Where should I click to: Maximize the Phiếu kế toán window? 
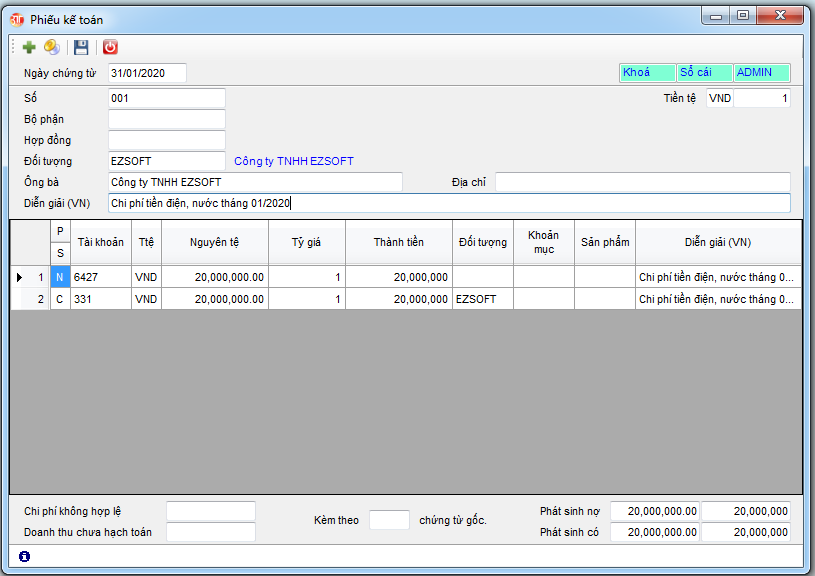[743, 16]
